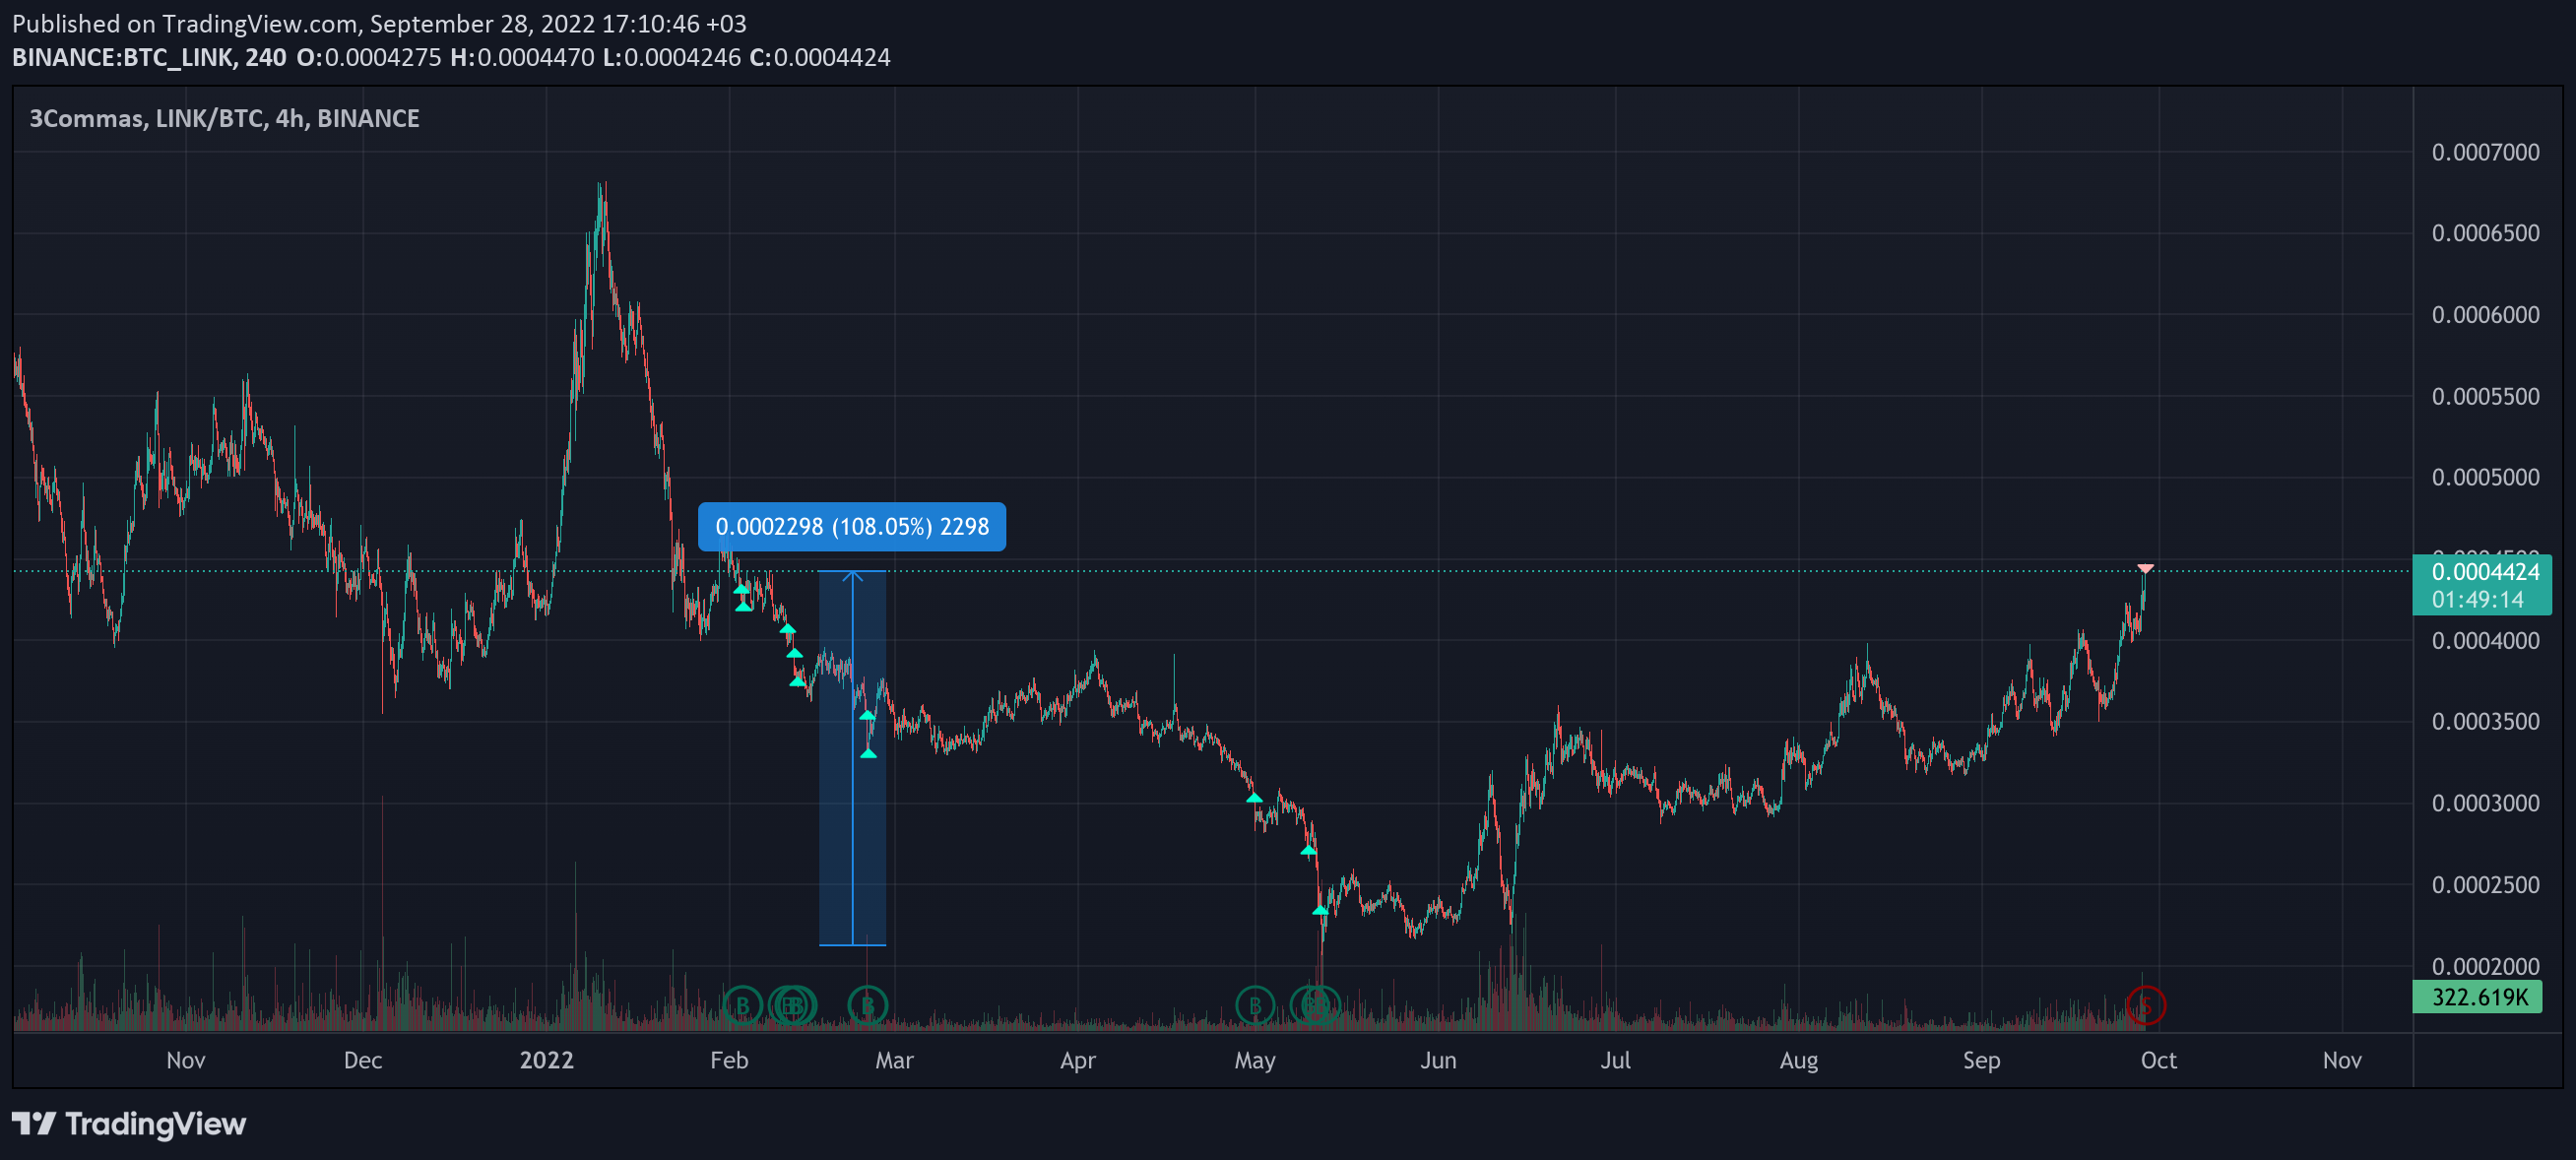The width and height of the screenshot is (2576, 1160).
Task: Click the pink down-triangle sell arrow at the latest candle
Action: 2145,569
